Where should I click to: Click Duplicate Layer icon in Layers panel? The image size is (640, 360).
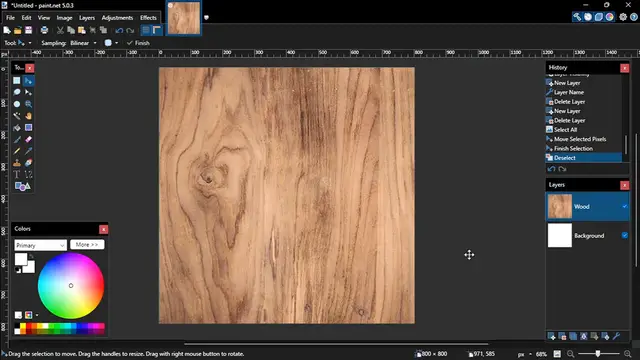[x=573, y=336]
